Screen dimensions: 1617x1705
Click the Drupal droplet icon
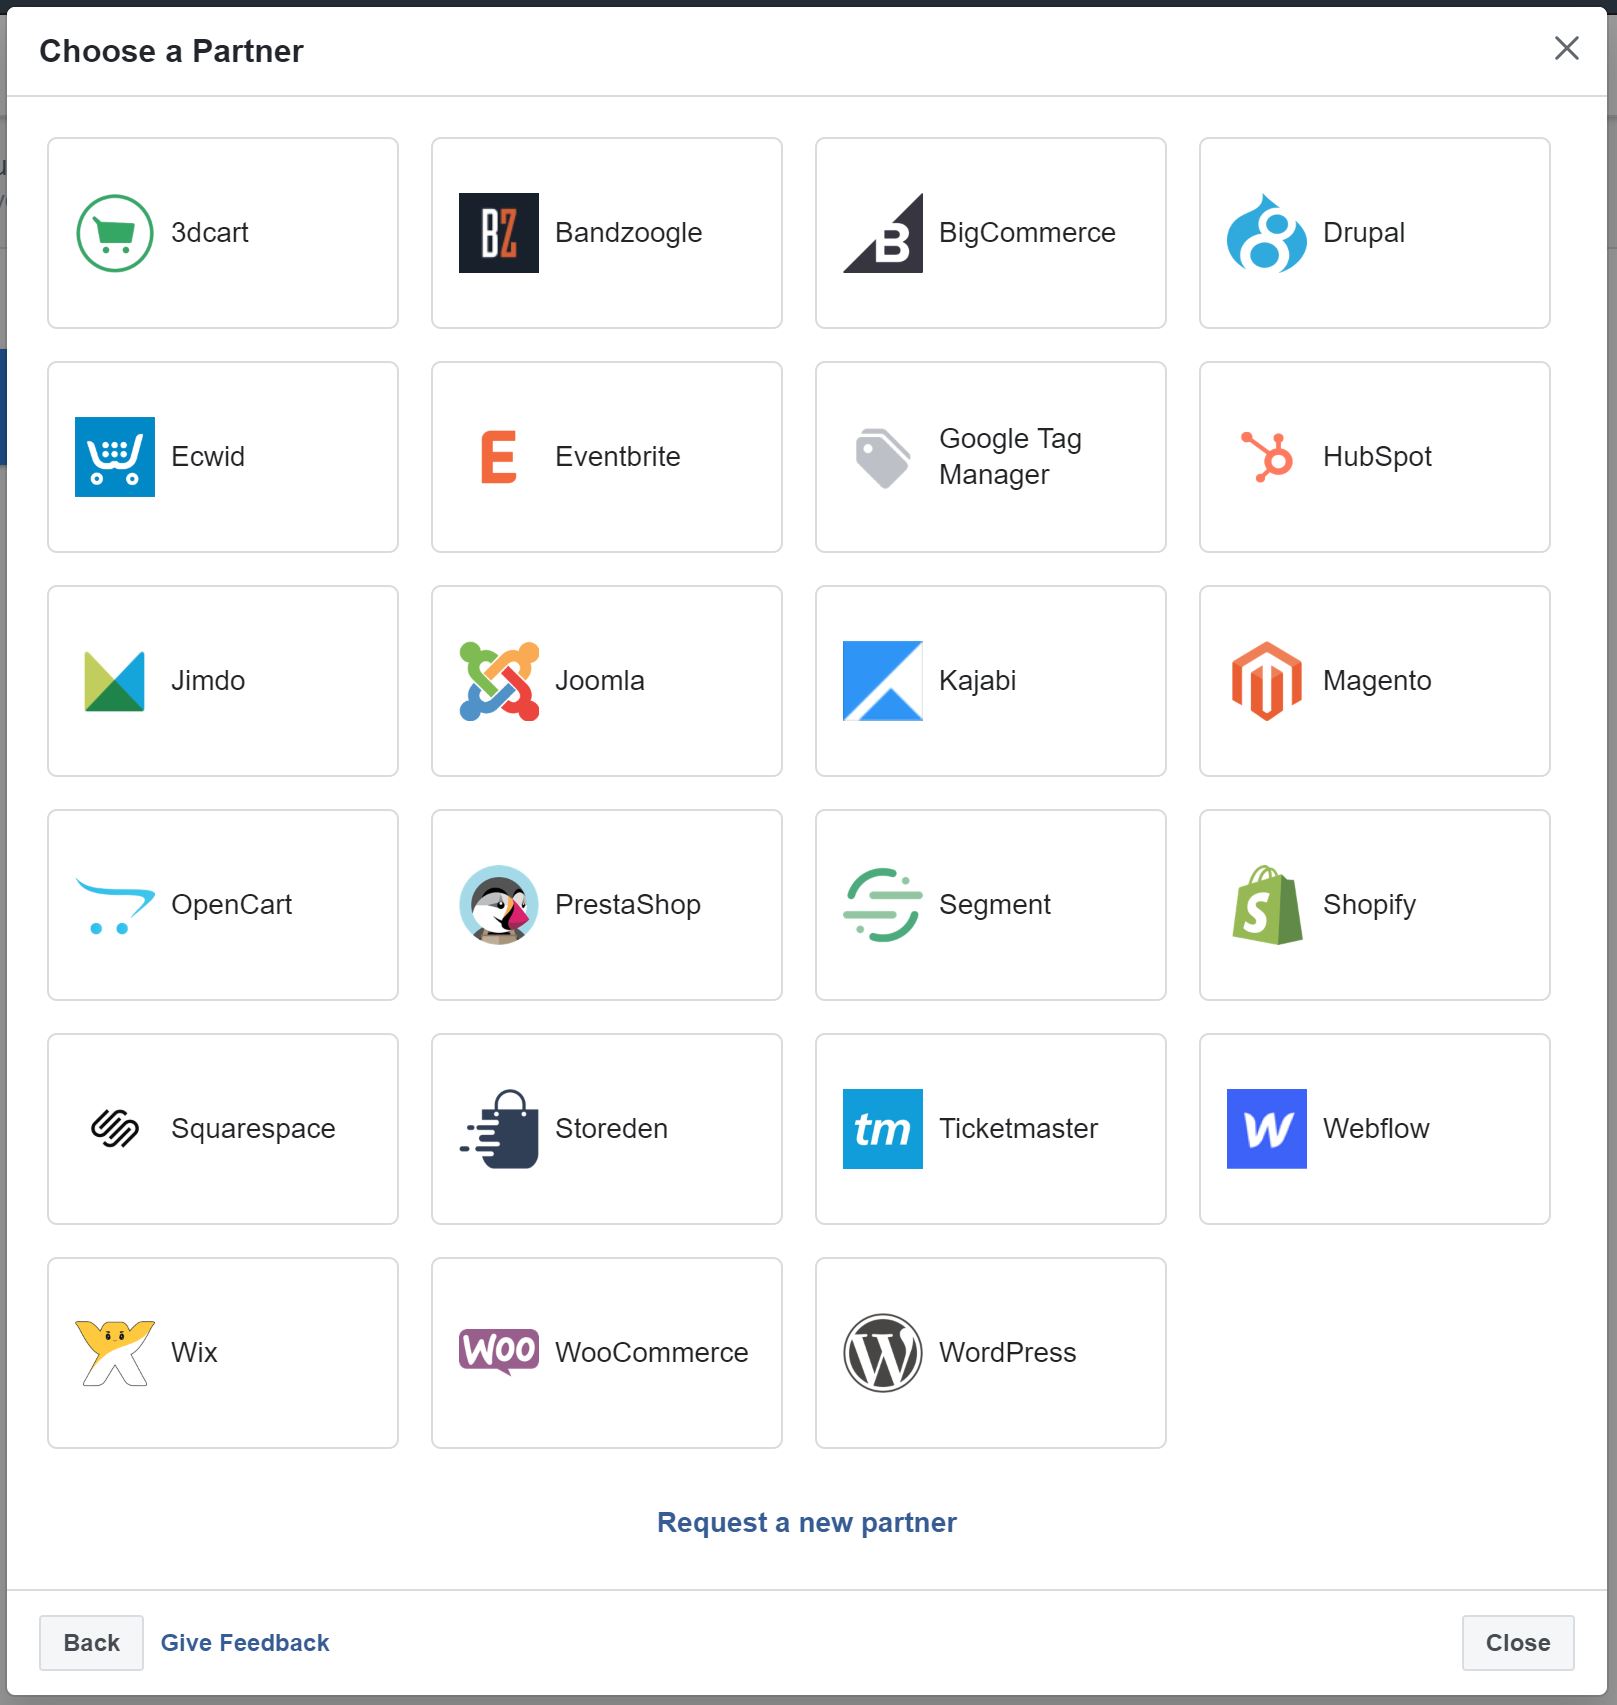pos(1266,233)
